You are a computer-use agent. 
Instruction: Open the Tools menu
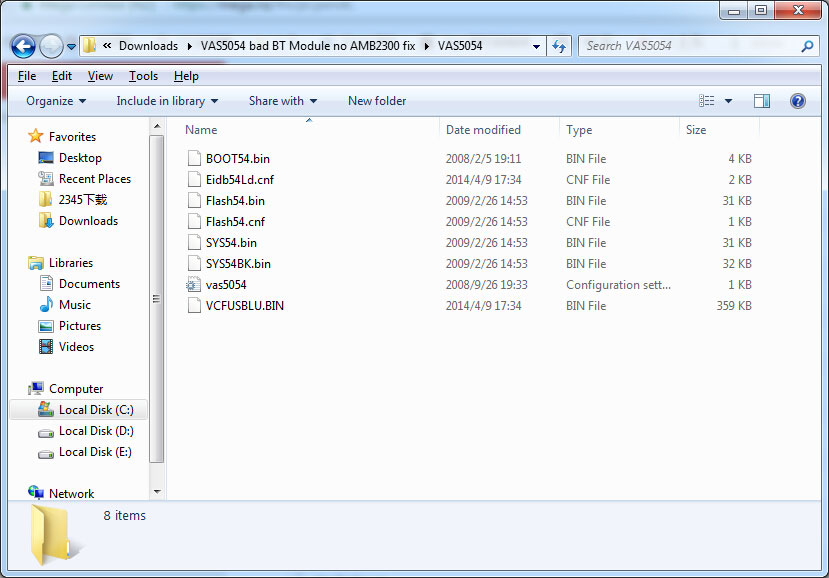(143, 76)
